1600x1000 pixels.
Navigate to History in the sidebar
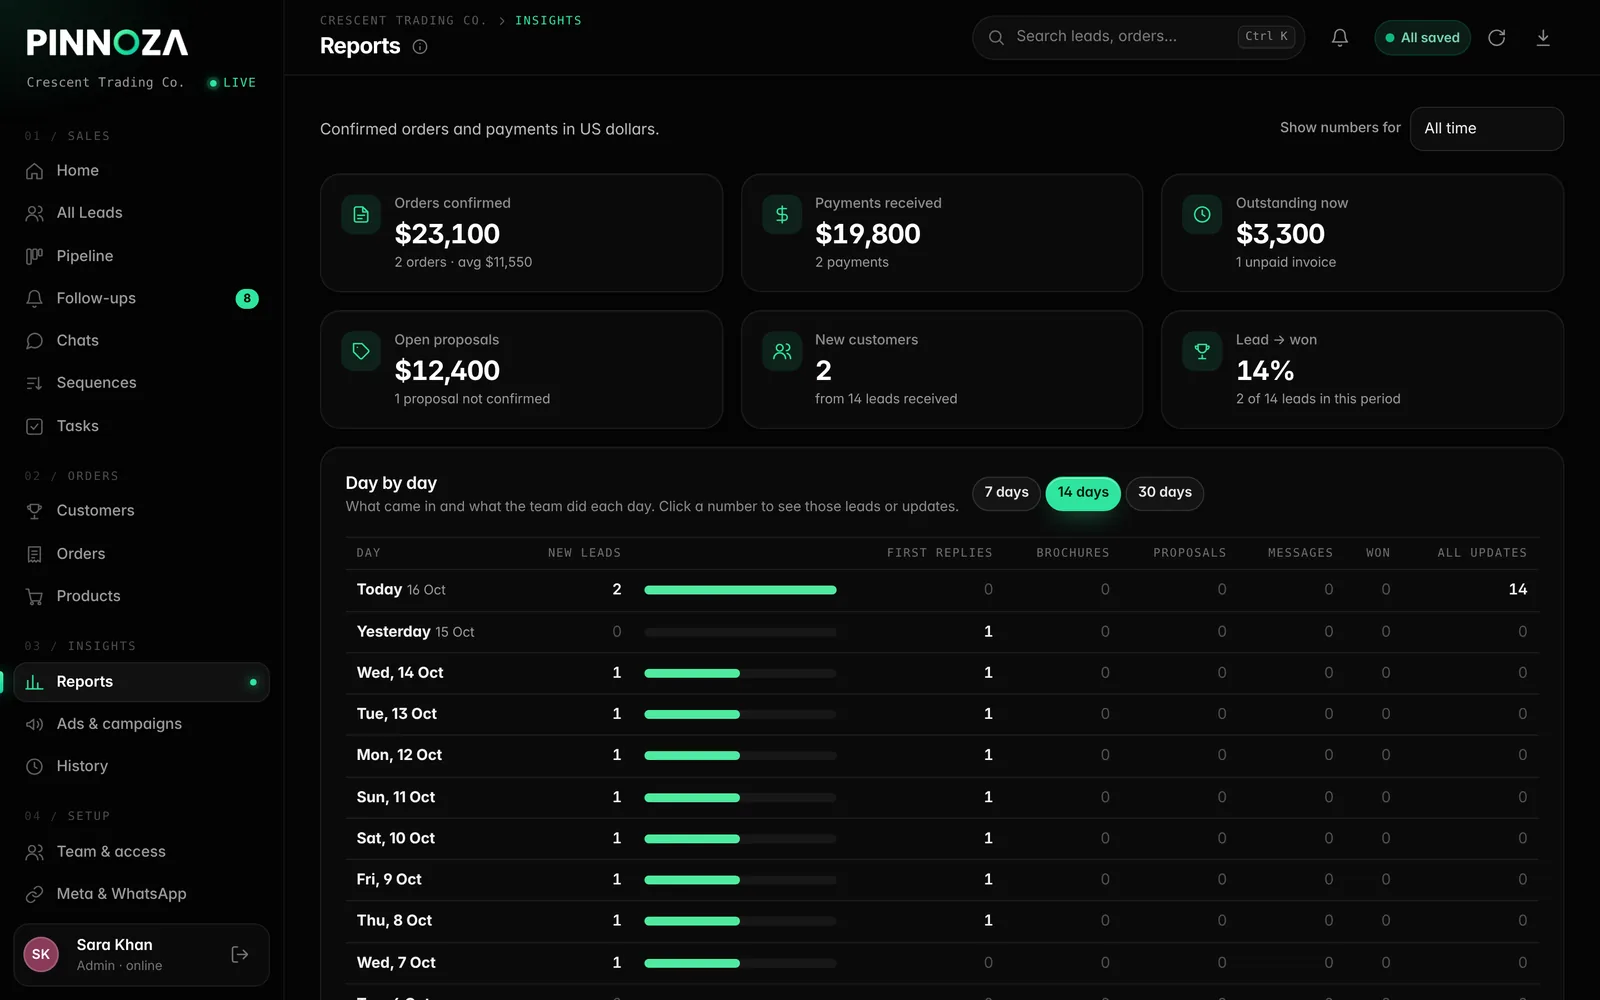click(142, 766)
